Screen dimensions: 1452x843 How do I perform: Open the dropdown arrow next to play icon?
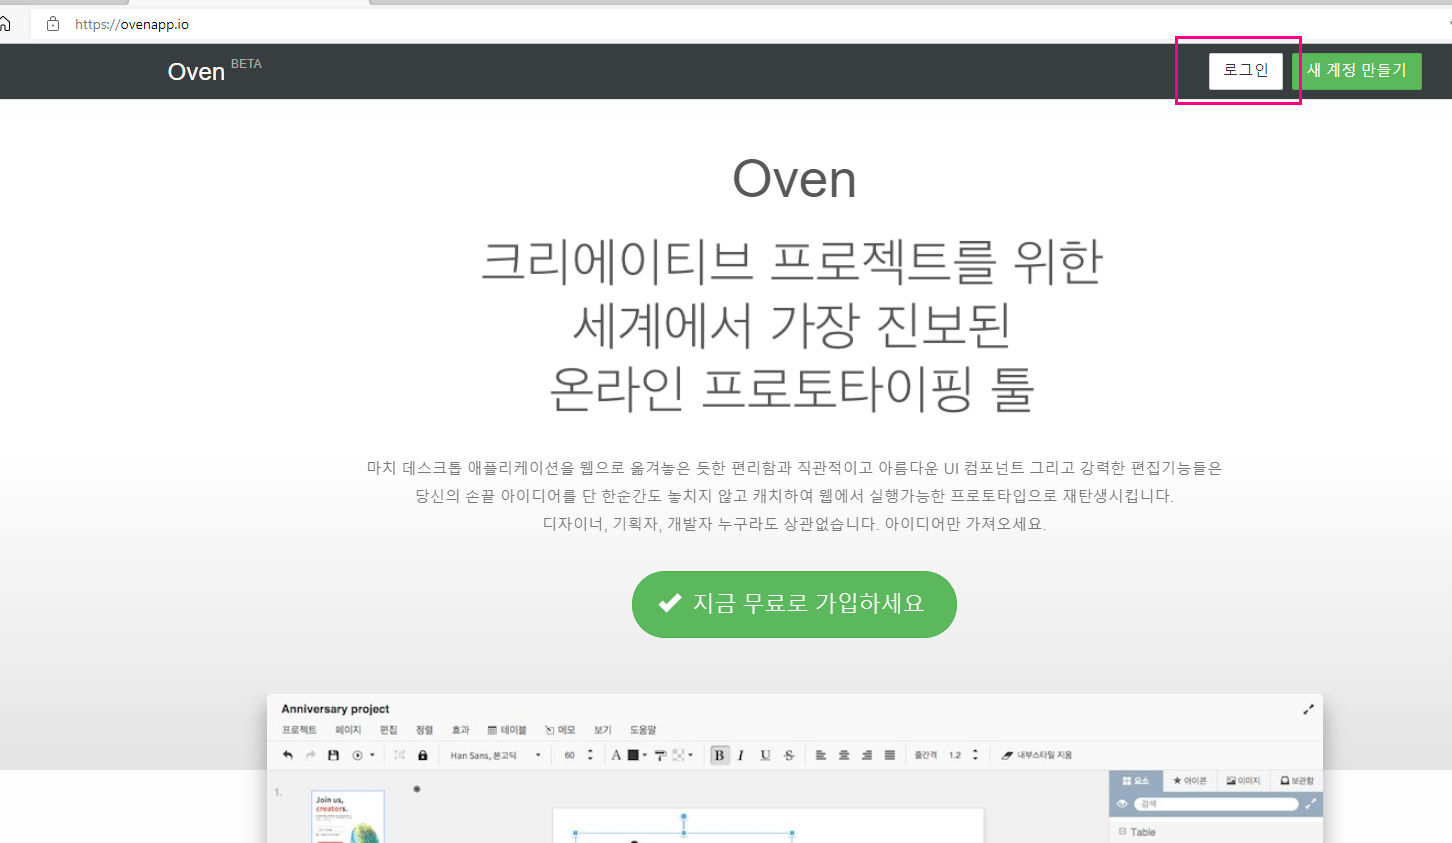click(x=372, y=755)
